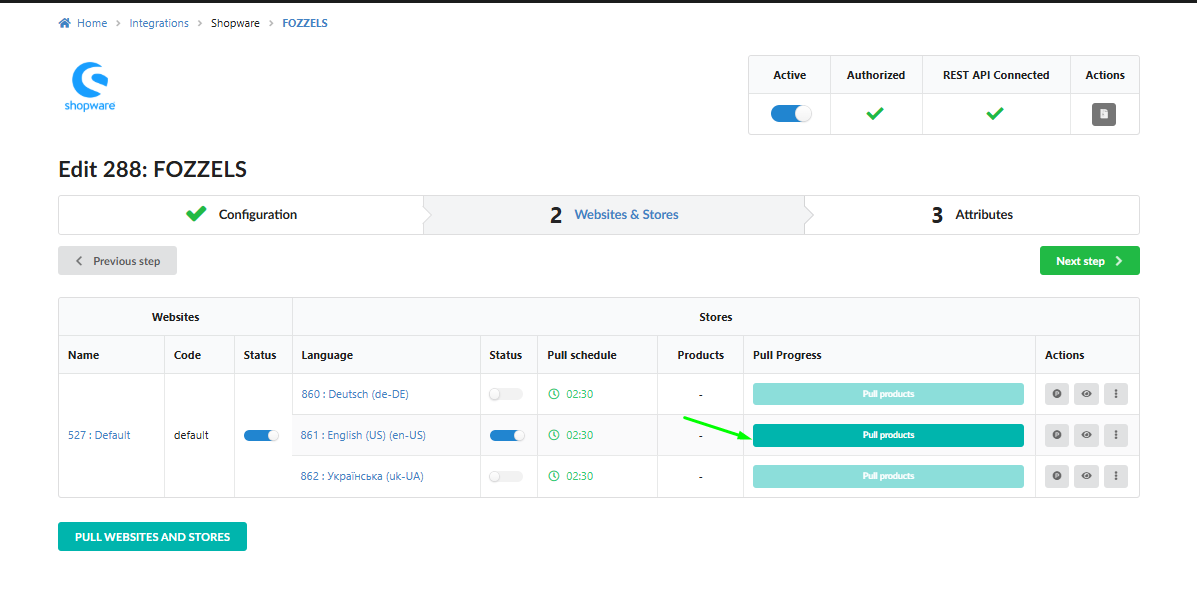
Task: Click the Home house icon in breadcrumb
Action: pos(64,23)
